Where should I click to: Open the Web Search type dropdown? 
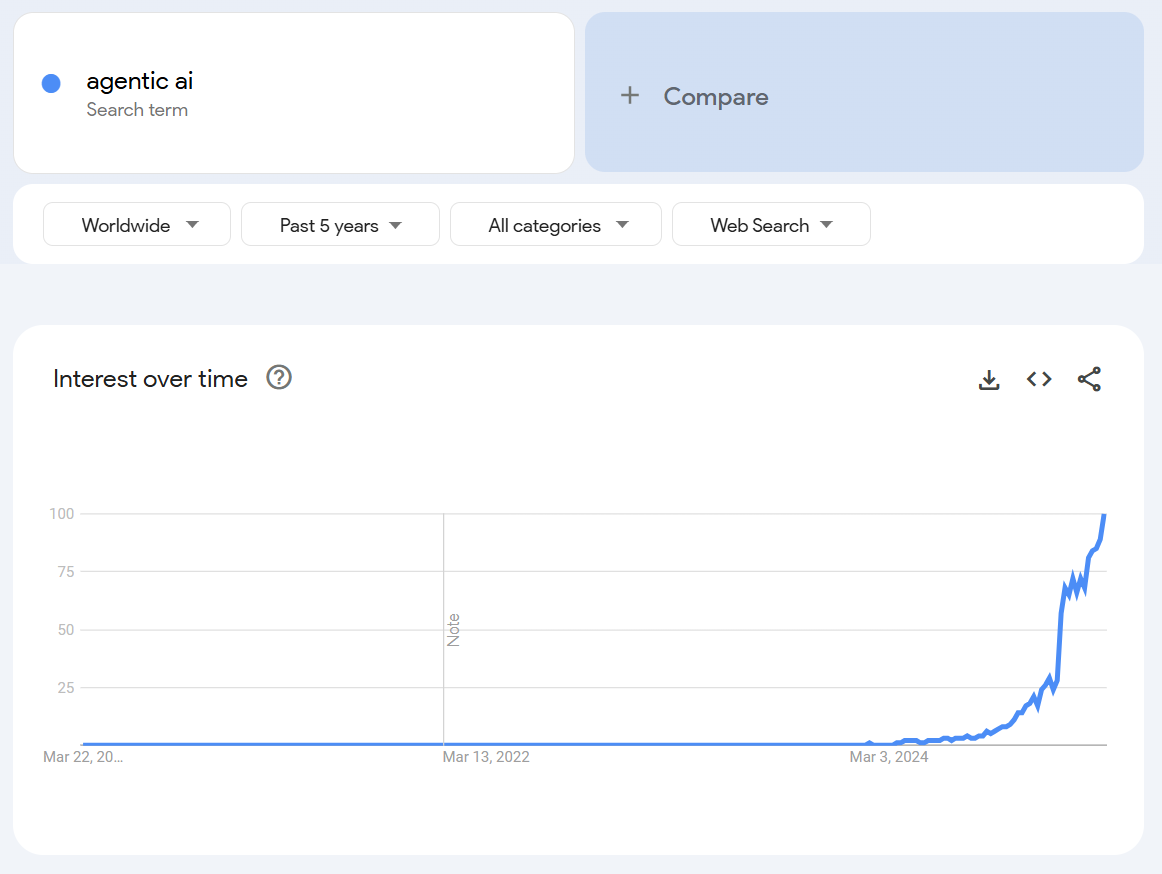tap(771, 224)
